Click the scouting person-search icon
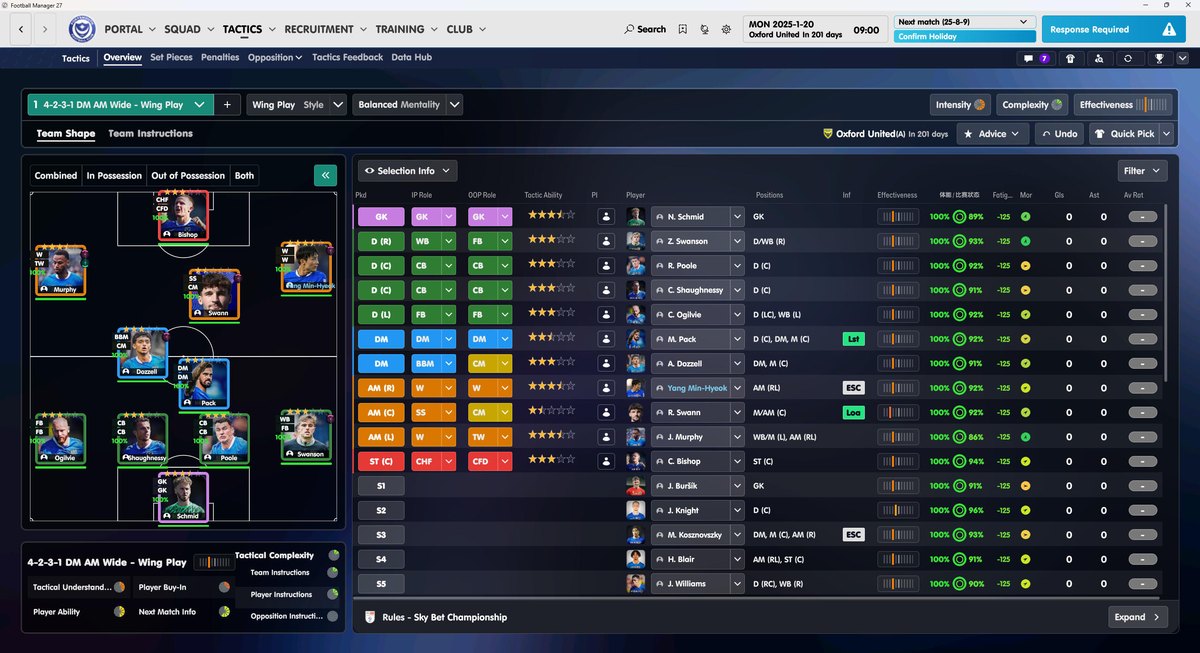 [x=1098, y=58]
